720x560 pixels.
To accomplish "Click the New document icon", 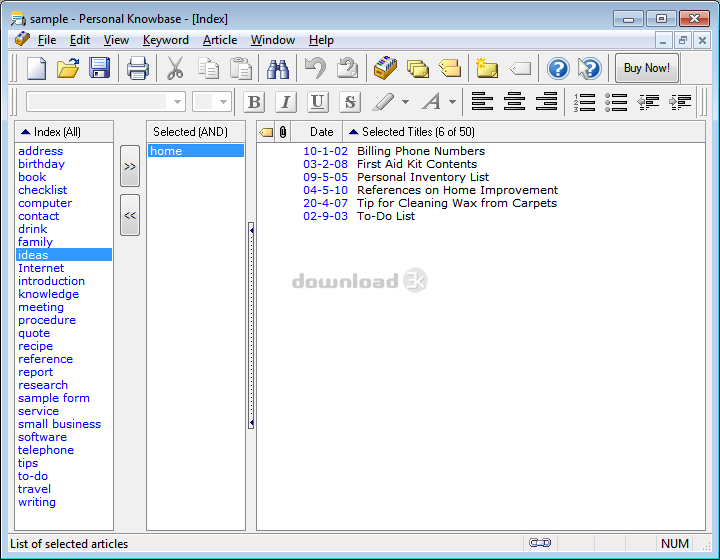I will (36, 68).
